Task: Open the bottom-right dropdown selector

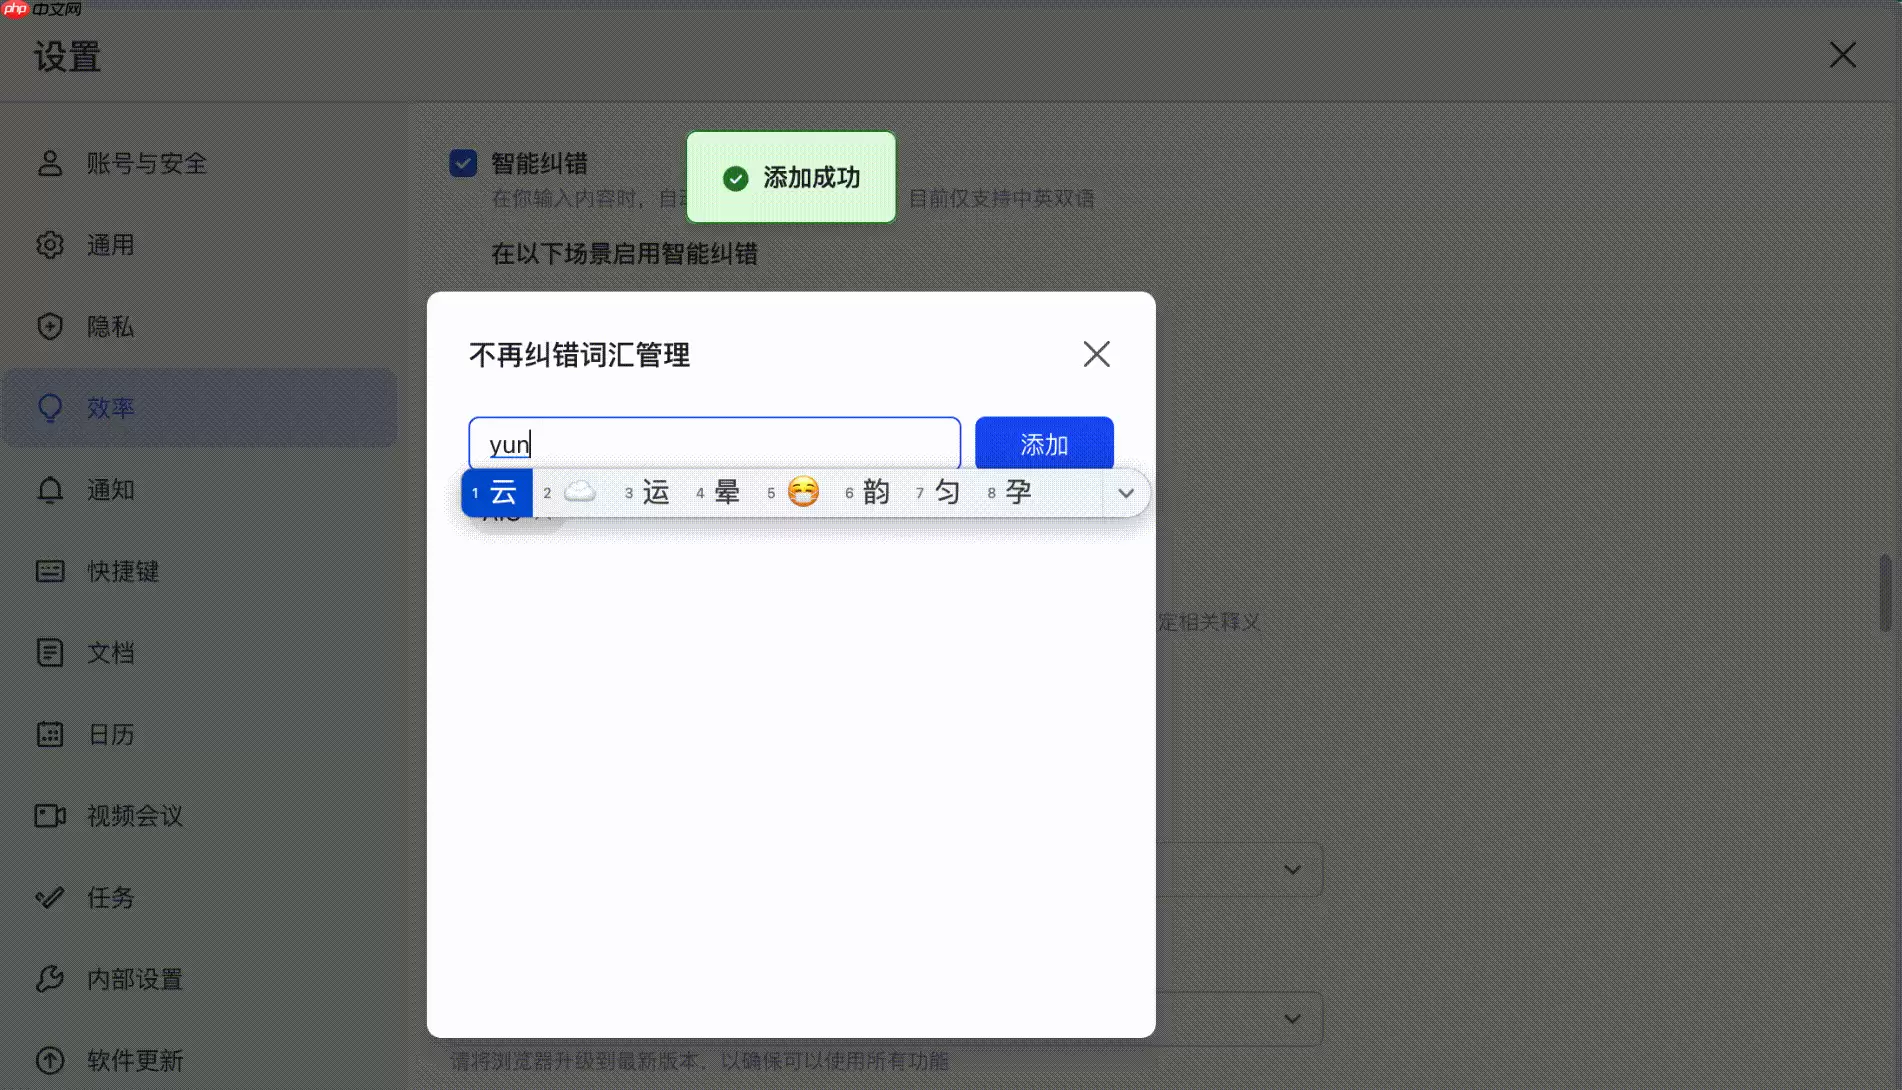Action: (x=1291, y=1018)
